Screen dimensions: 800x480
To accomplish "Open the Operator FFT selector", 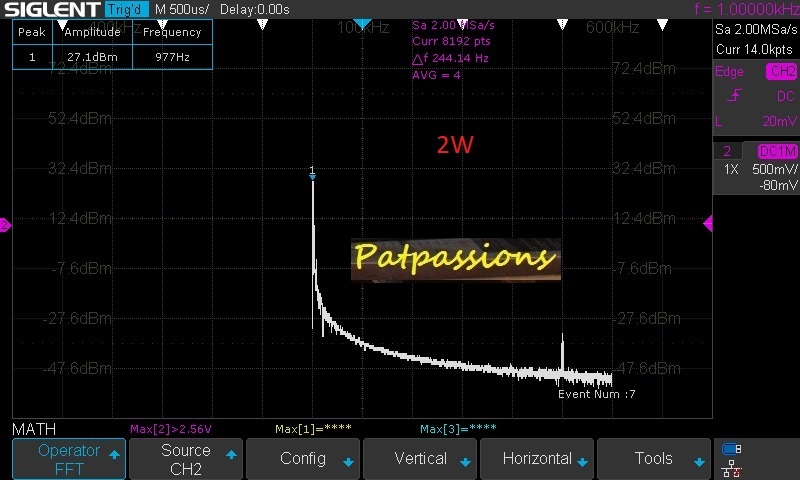I will [69, 459].
